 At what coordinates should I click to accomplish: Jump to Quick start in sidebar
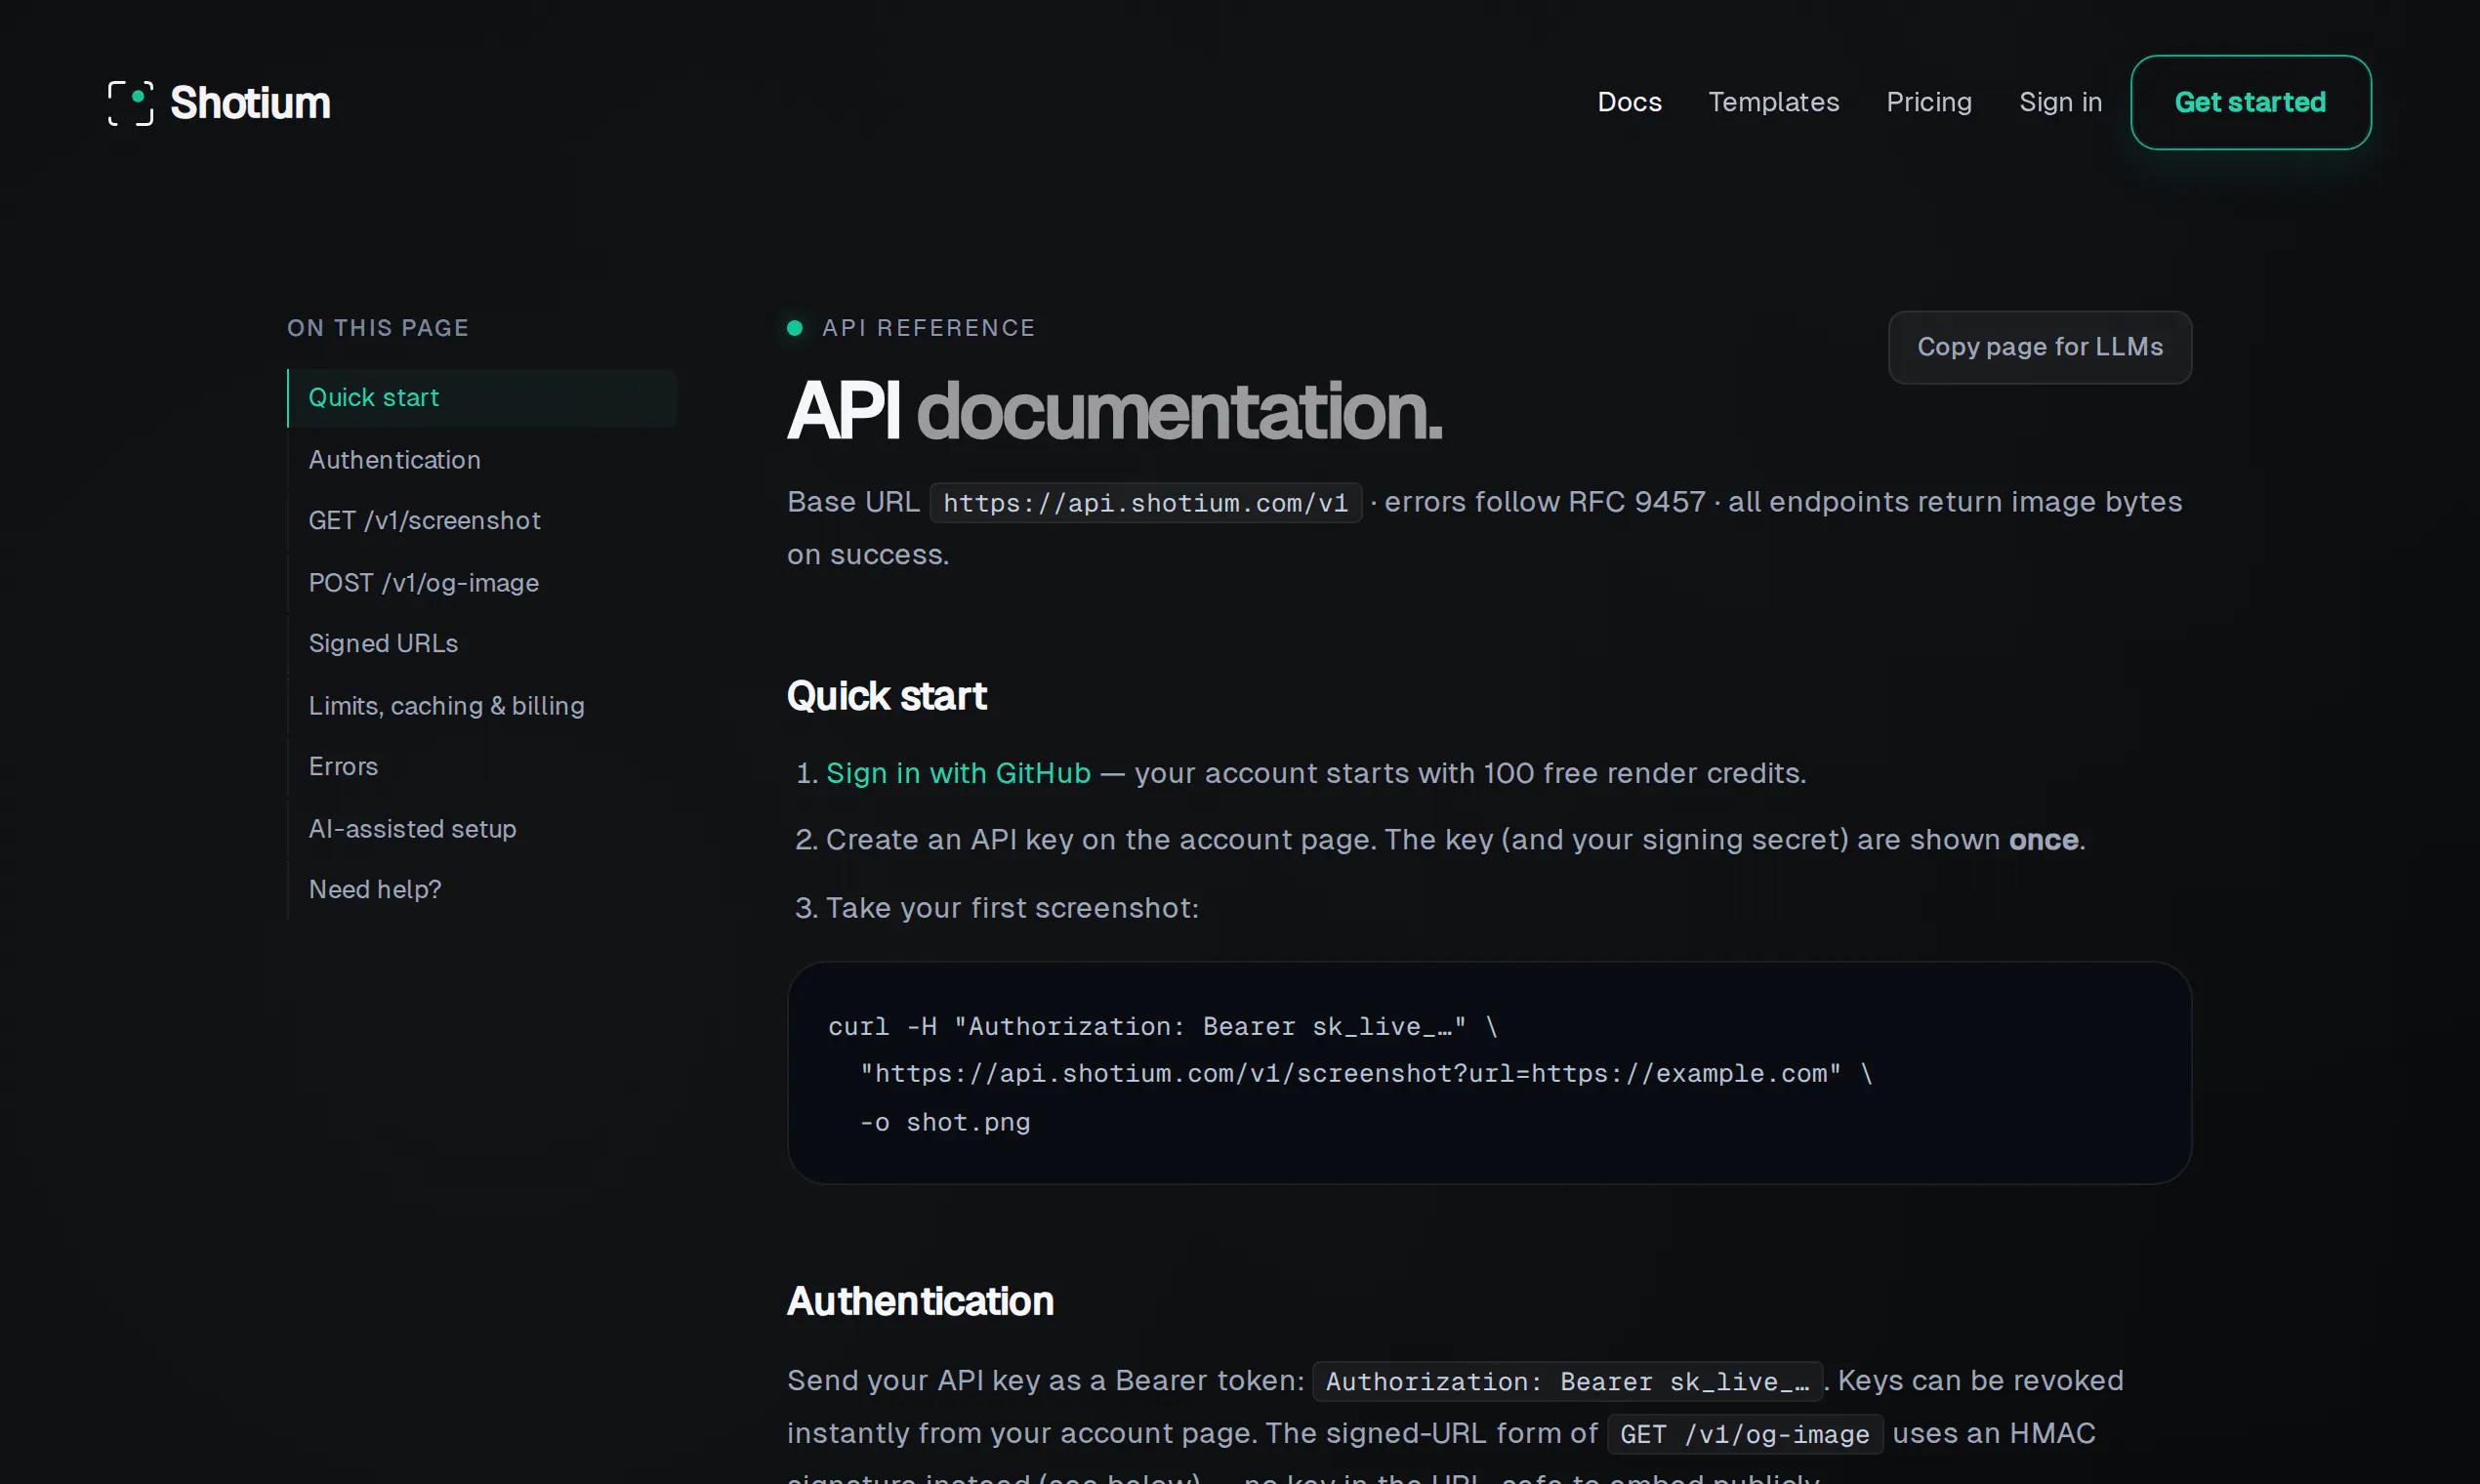pos(482,398)
